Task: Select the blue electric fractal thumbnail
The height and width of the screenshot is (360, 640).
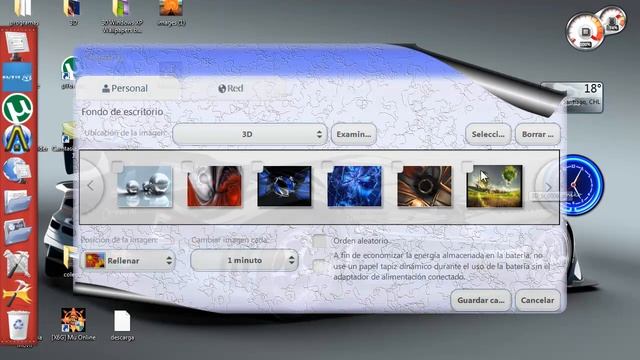Action: 354,186
